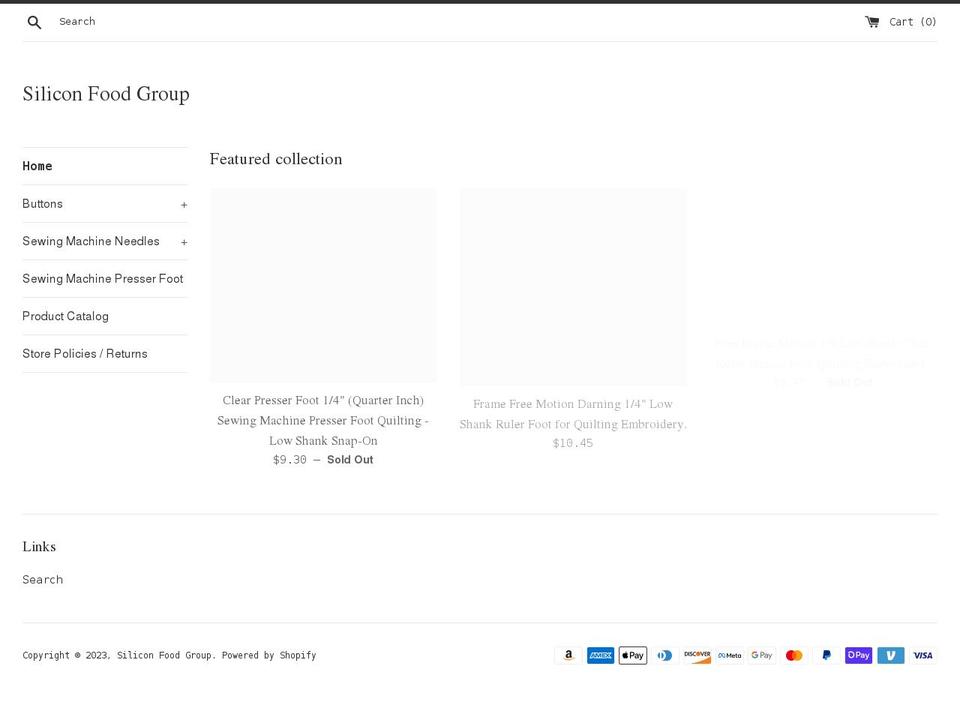960x720 pixels.
Task: Click the footer Search link
Action: (43, 579)
